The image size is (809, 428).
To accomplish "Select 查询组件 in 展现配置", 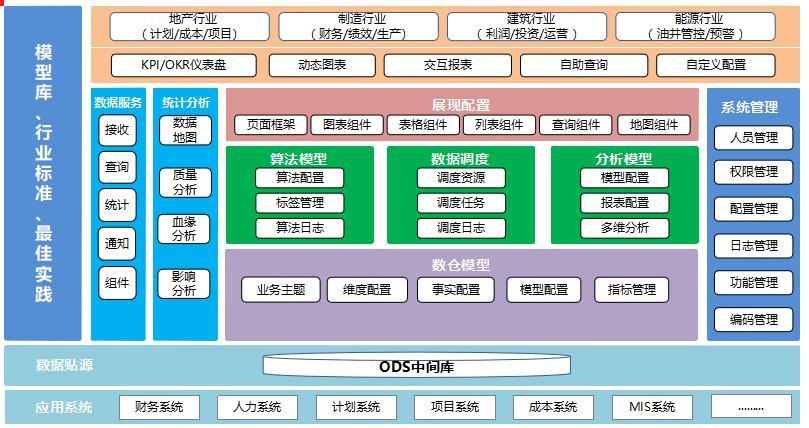I will (576, 125).
